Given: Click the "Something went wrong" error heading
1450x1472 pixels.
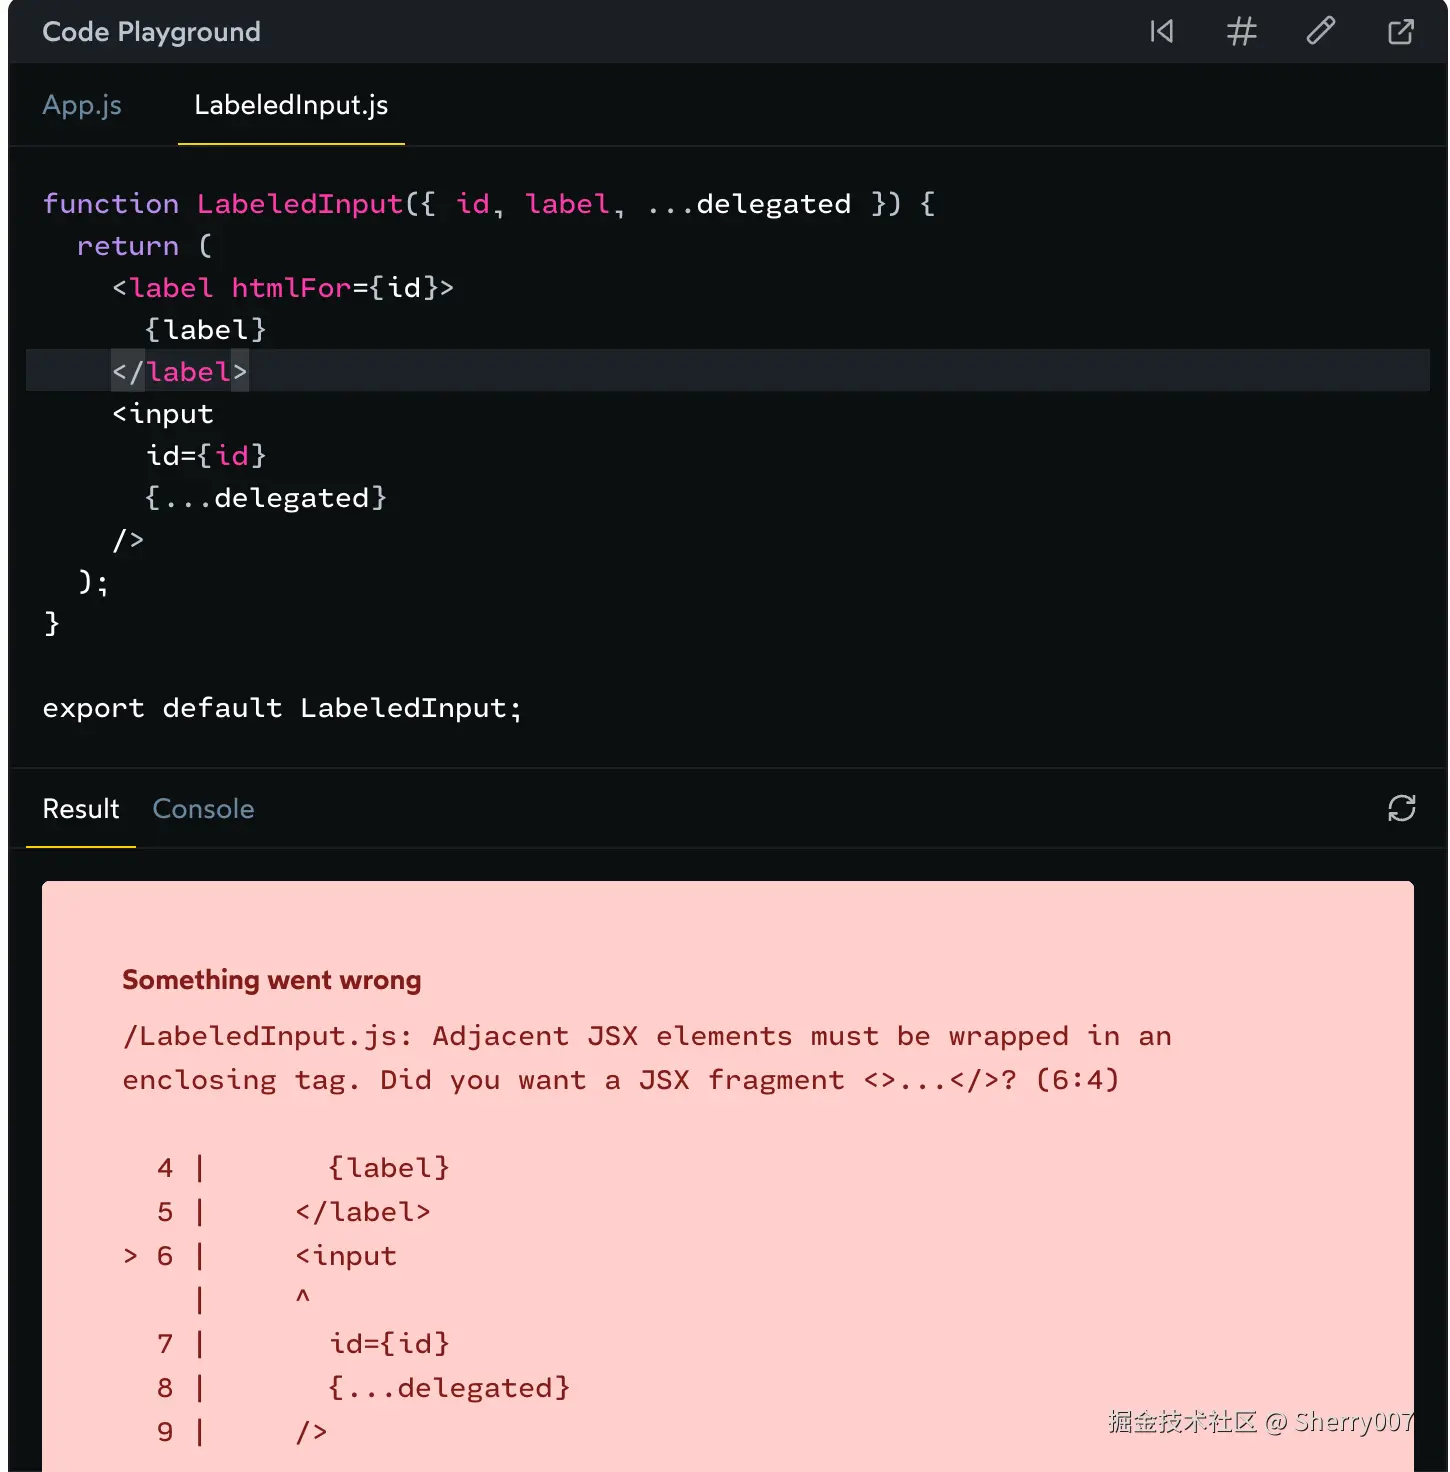Looking at the screenshot, I should pos(271,980).
